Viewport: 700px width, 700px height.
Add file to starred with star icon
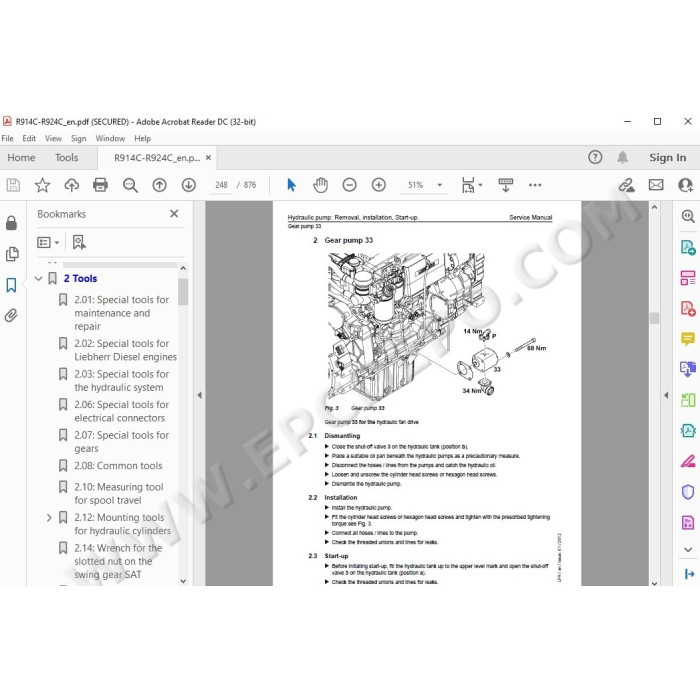tap(42, 185)
